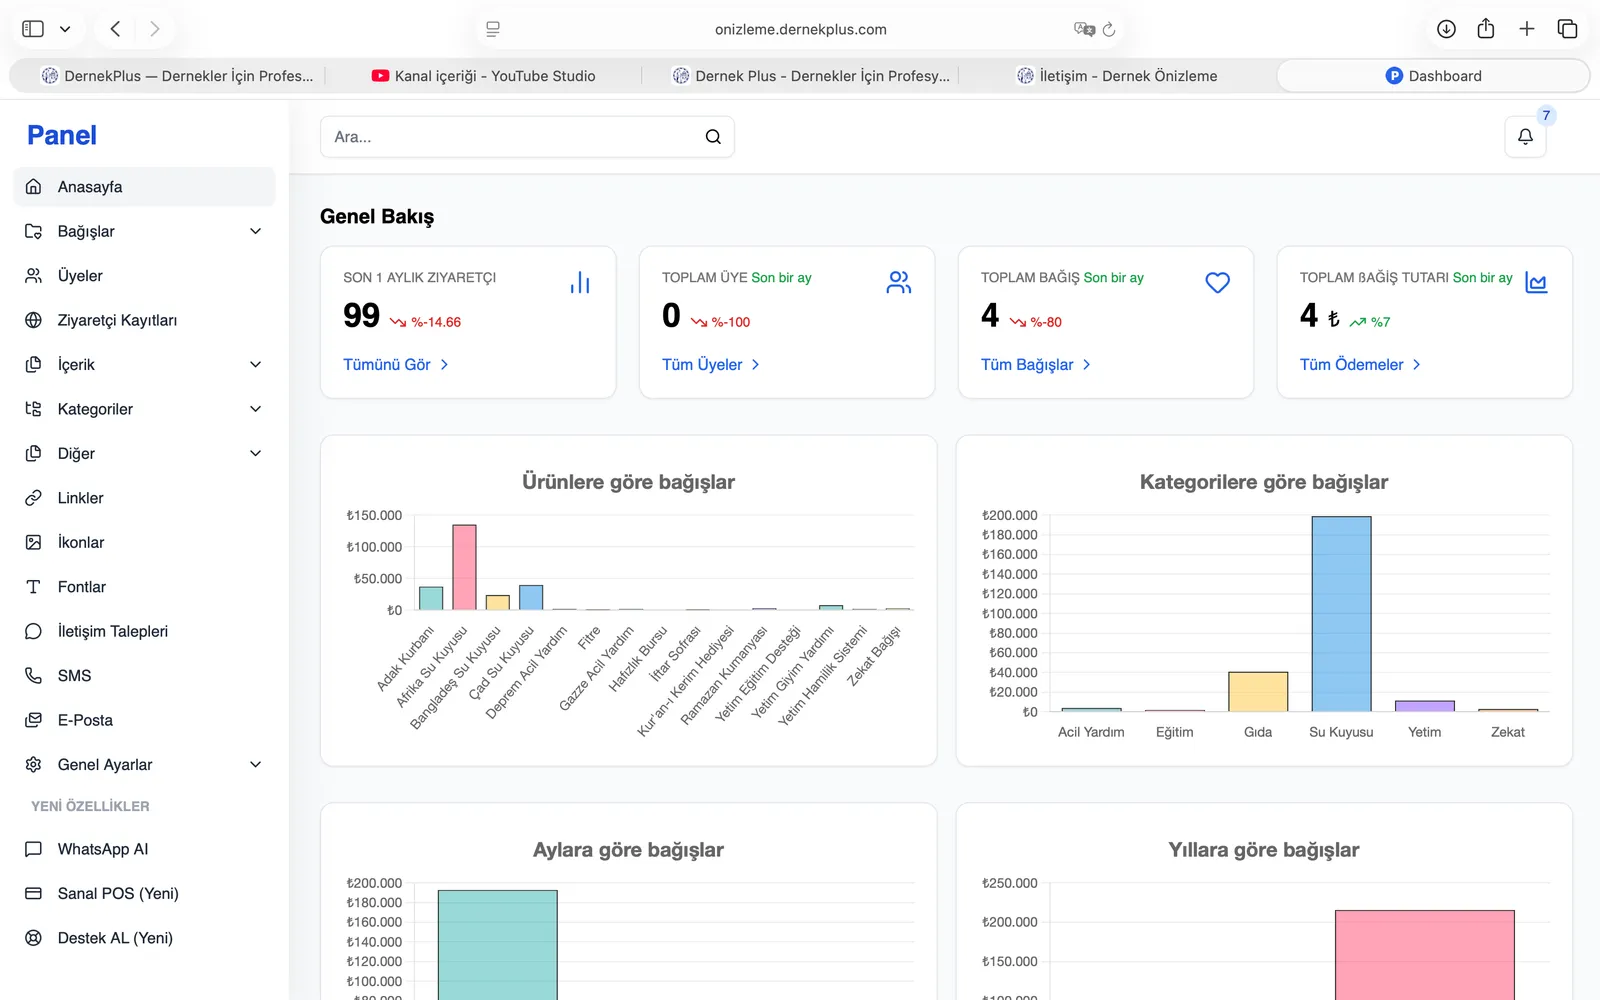Viewport: 1600px width, 1000px height.
Task: Open Safari downloads icon
Action: [1446, 29]
